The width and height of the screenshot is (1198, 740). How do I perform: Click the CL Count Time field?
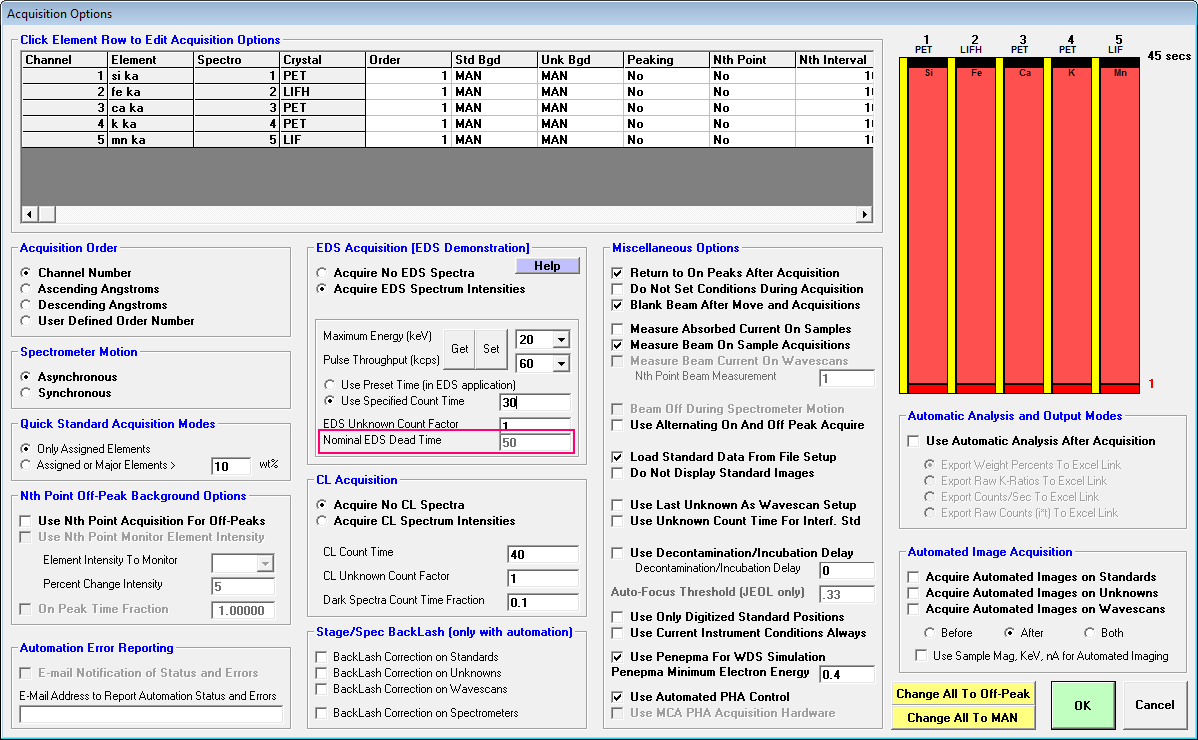click(x=542, y=555)
